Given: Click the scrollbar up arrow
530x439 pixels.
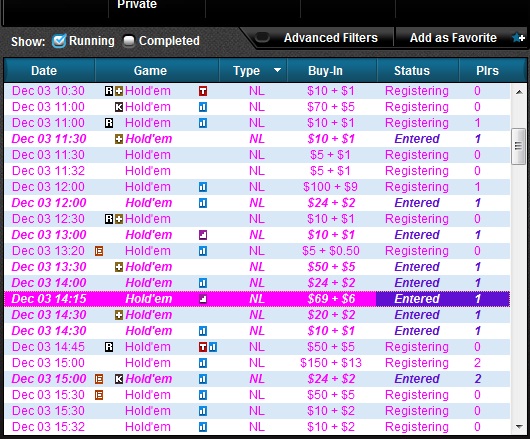Looking at the screenshot, I should [x=519, y=92].
